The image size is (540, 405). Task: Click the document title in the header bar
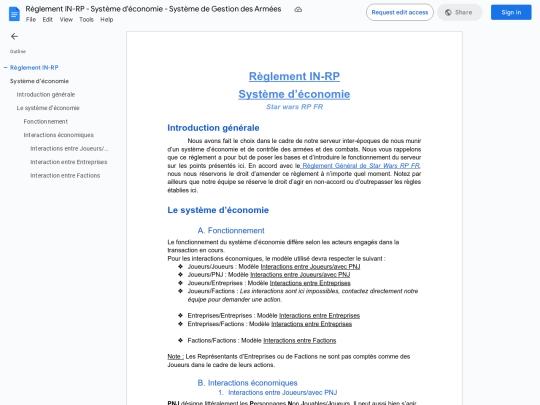153,9
